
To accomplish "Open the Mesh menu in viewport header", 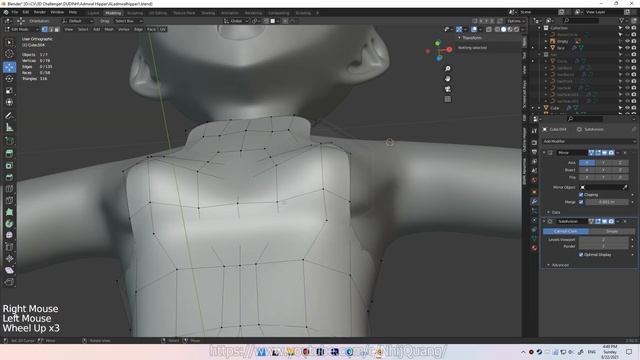I will click(x=109, y=29).
